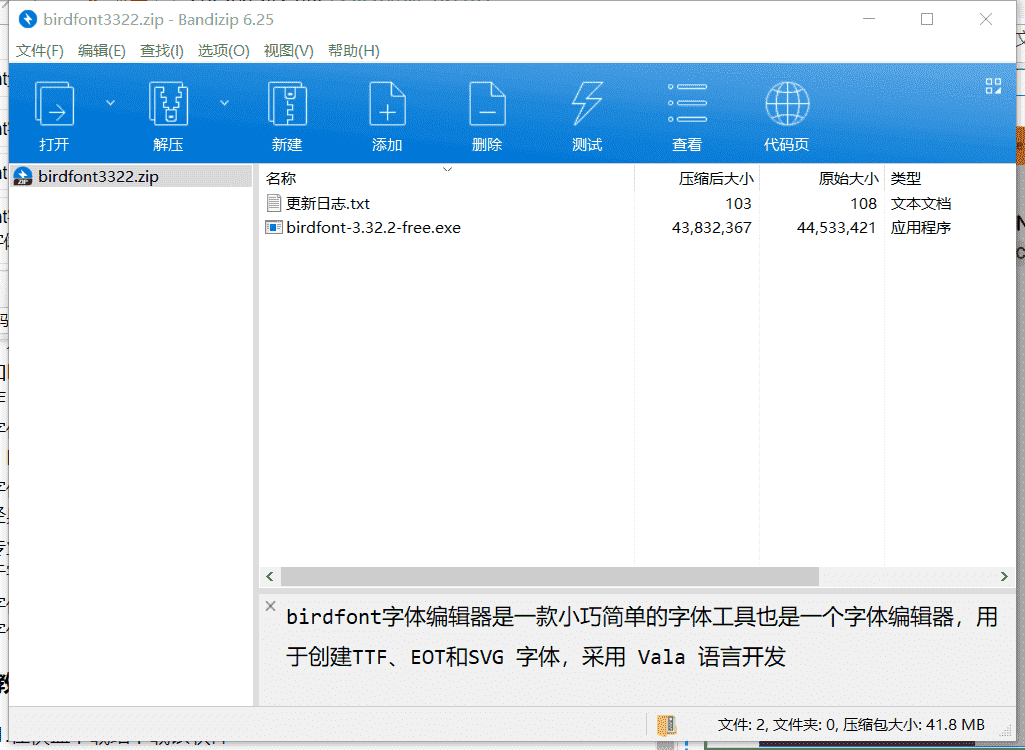Click the horizontal scrollbar thumb
1025x750 pixels.
pyautogui.click(x=549, y=576)
